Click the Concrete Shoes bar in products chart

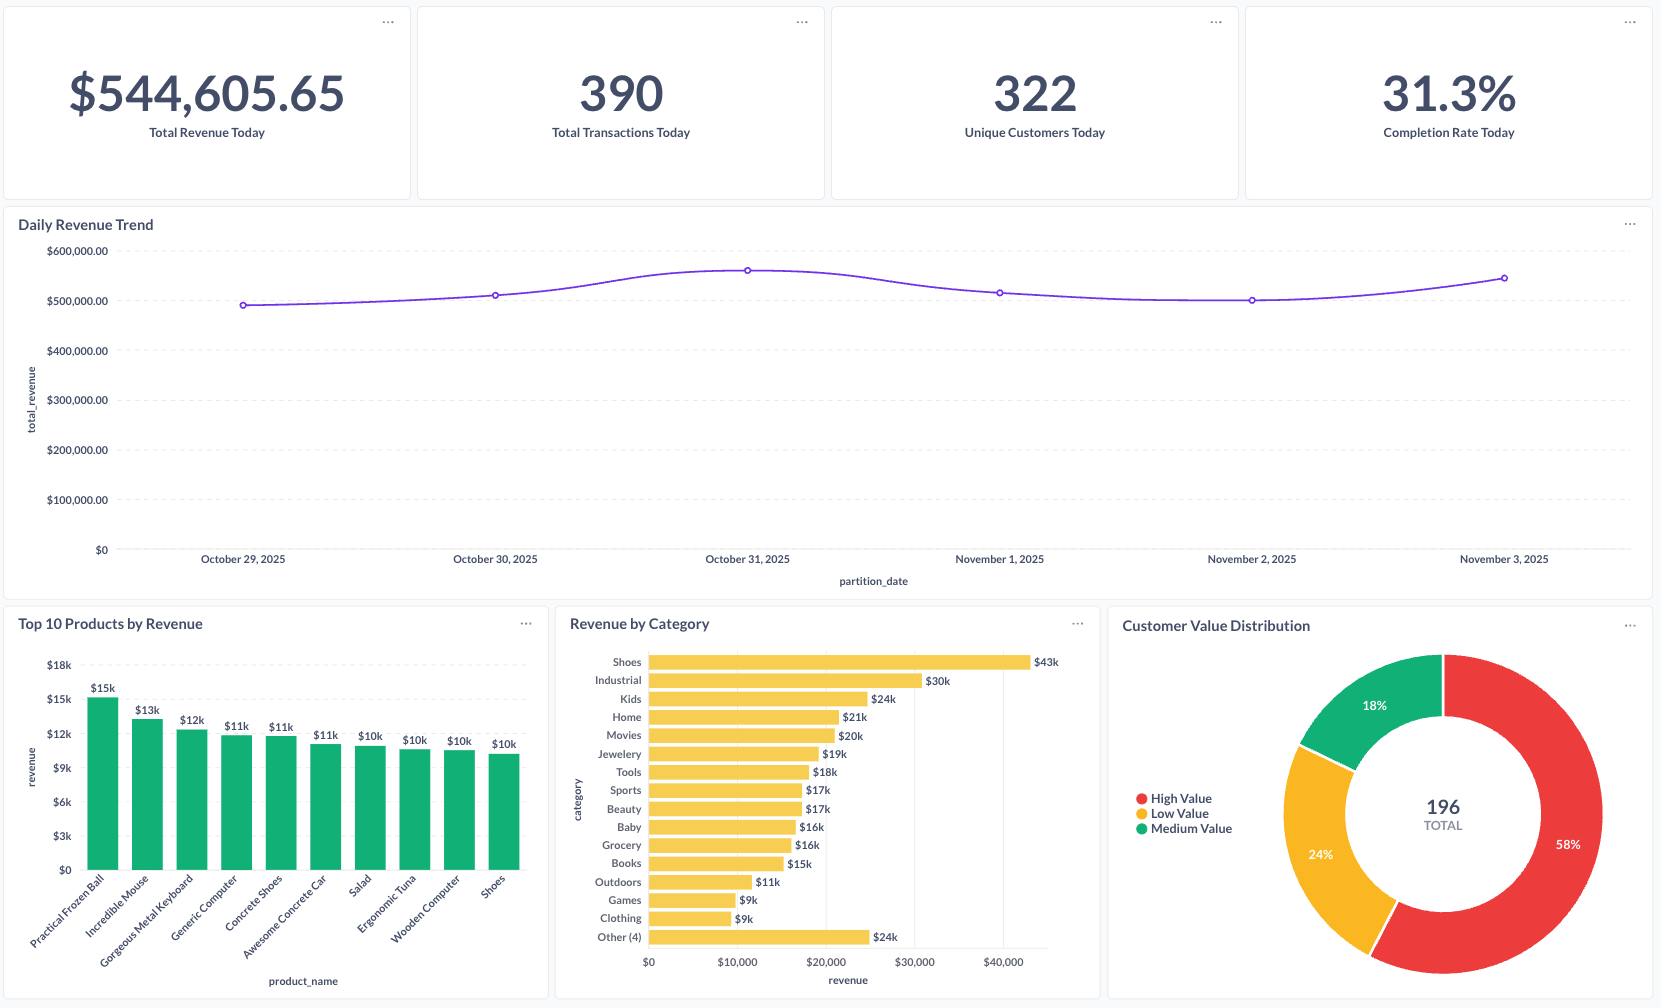281,802
